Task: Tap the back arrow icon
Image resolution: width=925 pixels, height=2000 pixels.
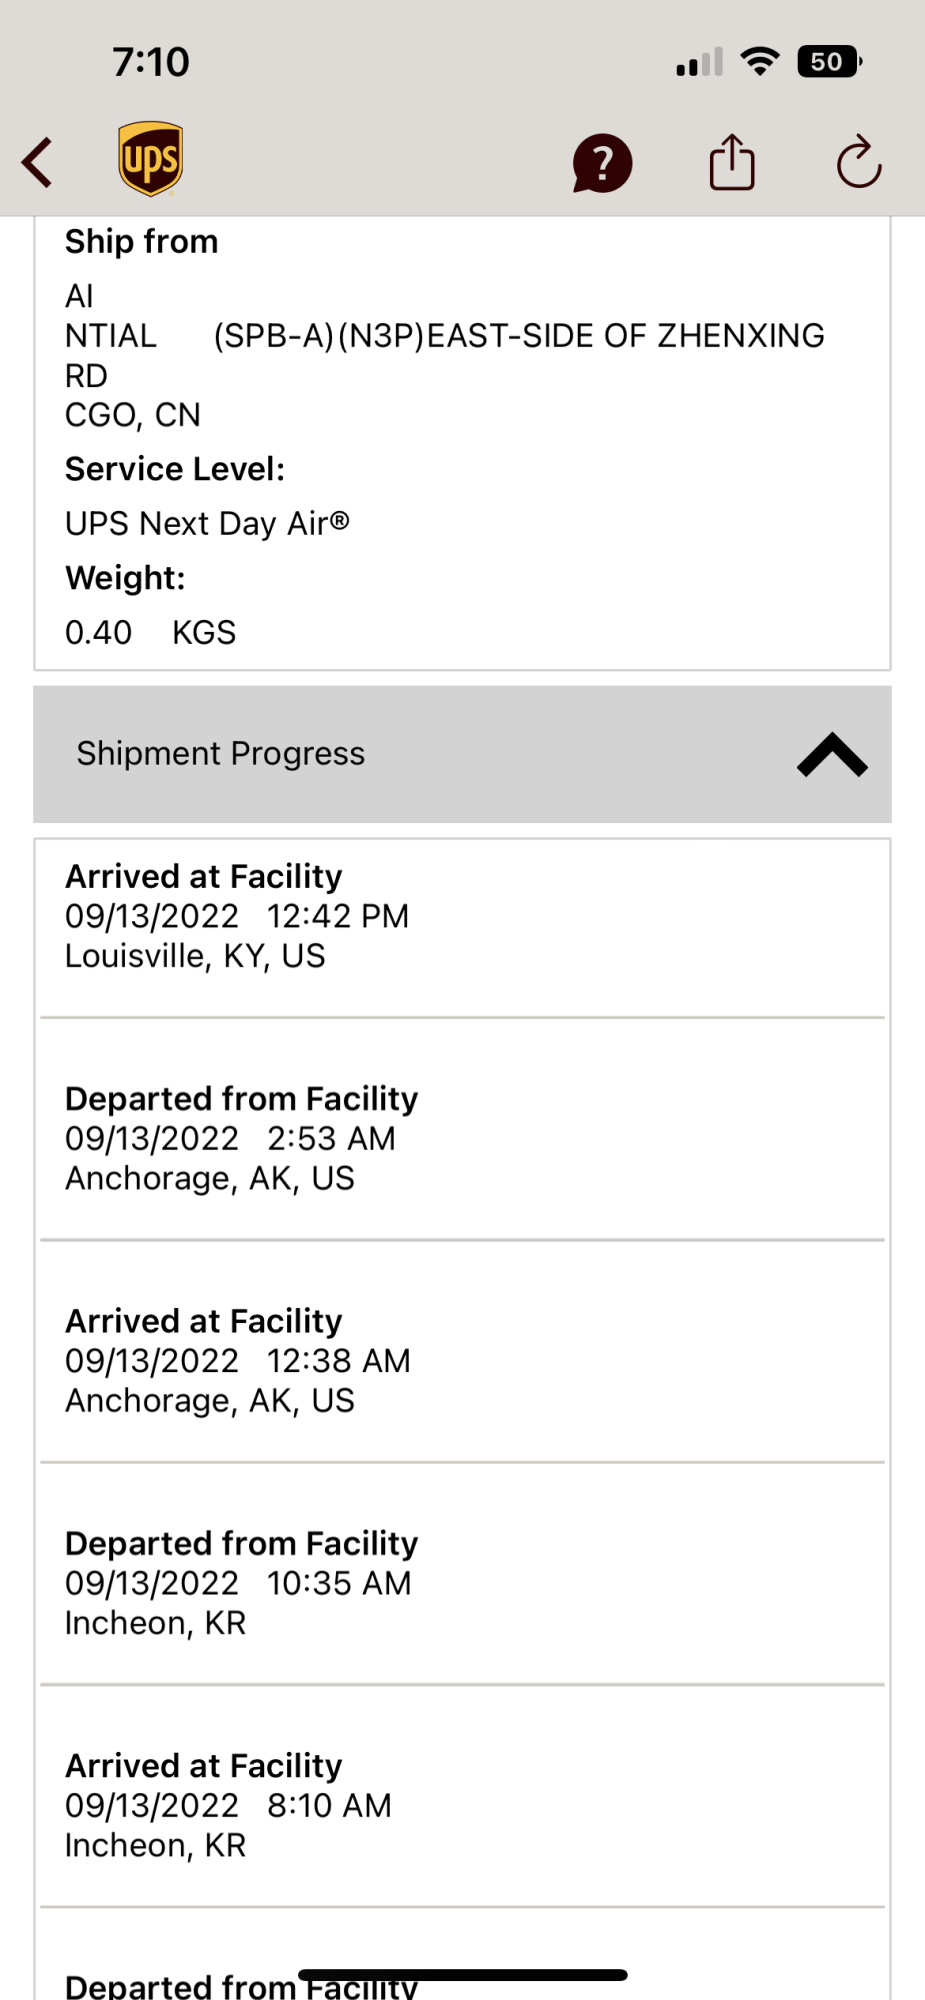Action: pyautogui.click(x=38, y=162)
